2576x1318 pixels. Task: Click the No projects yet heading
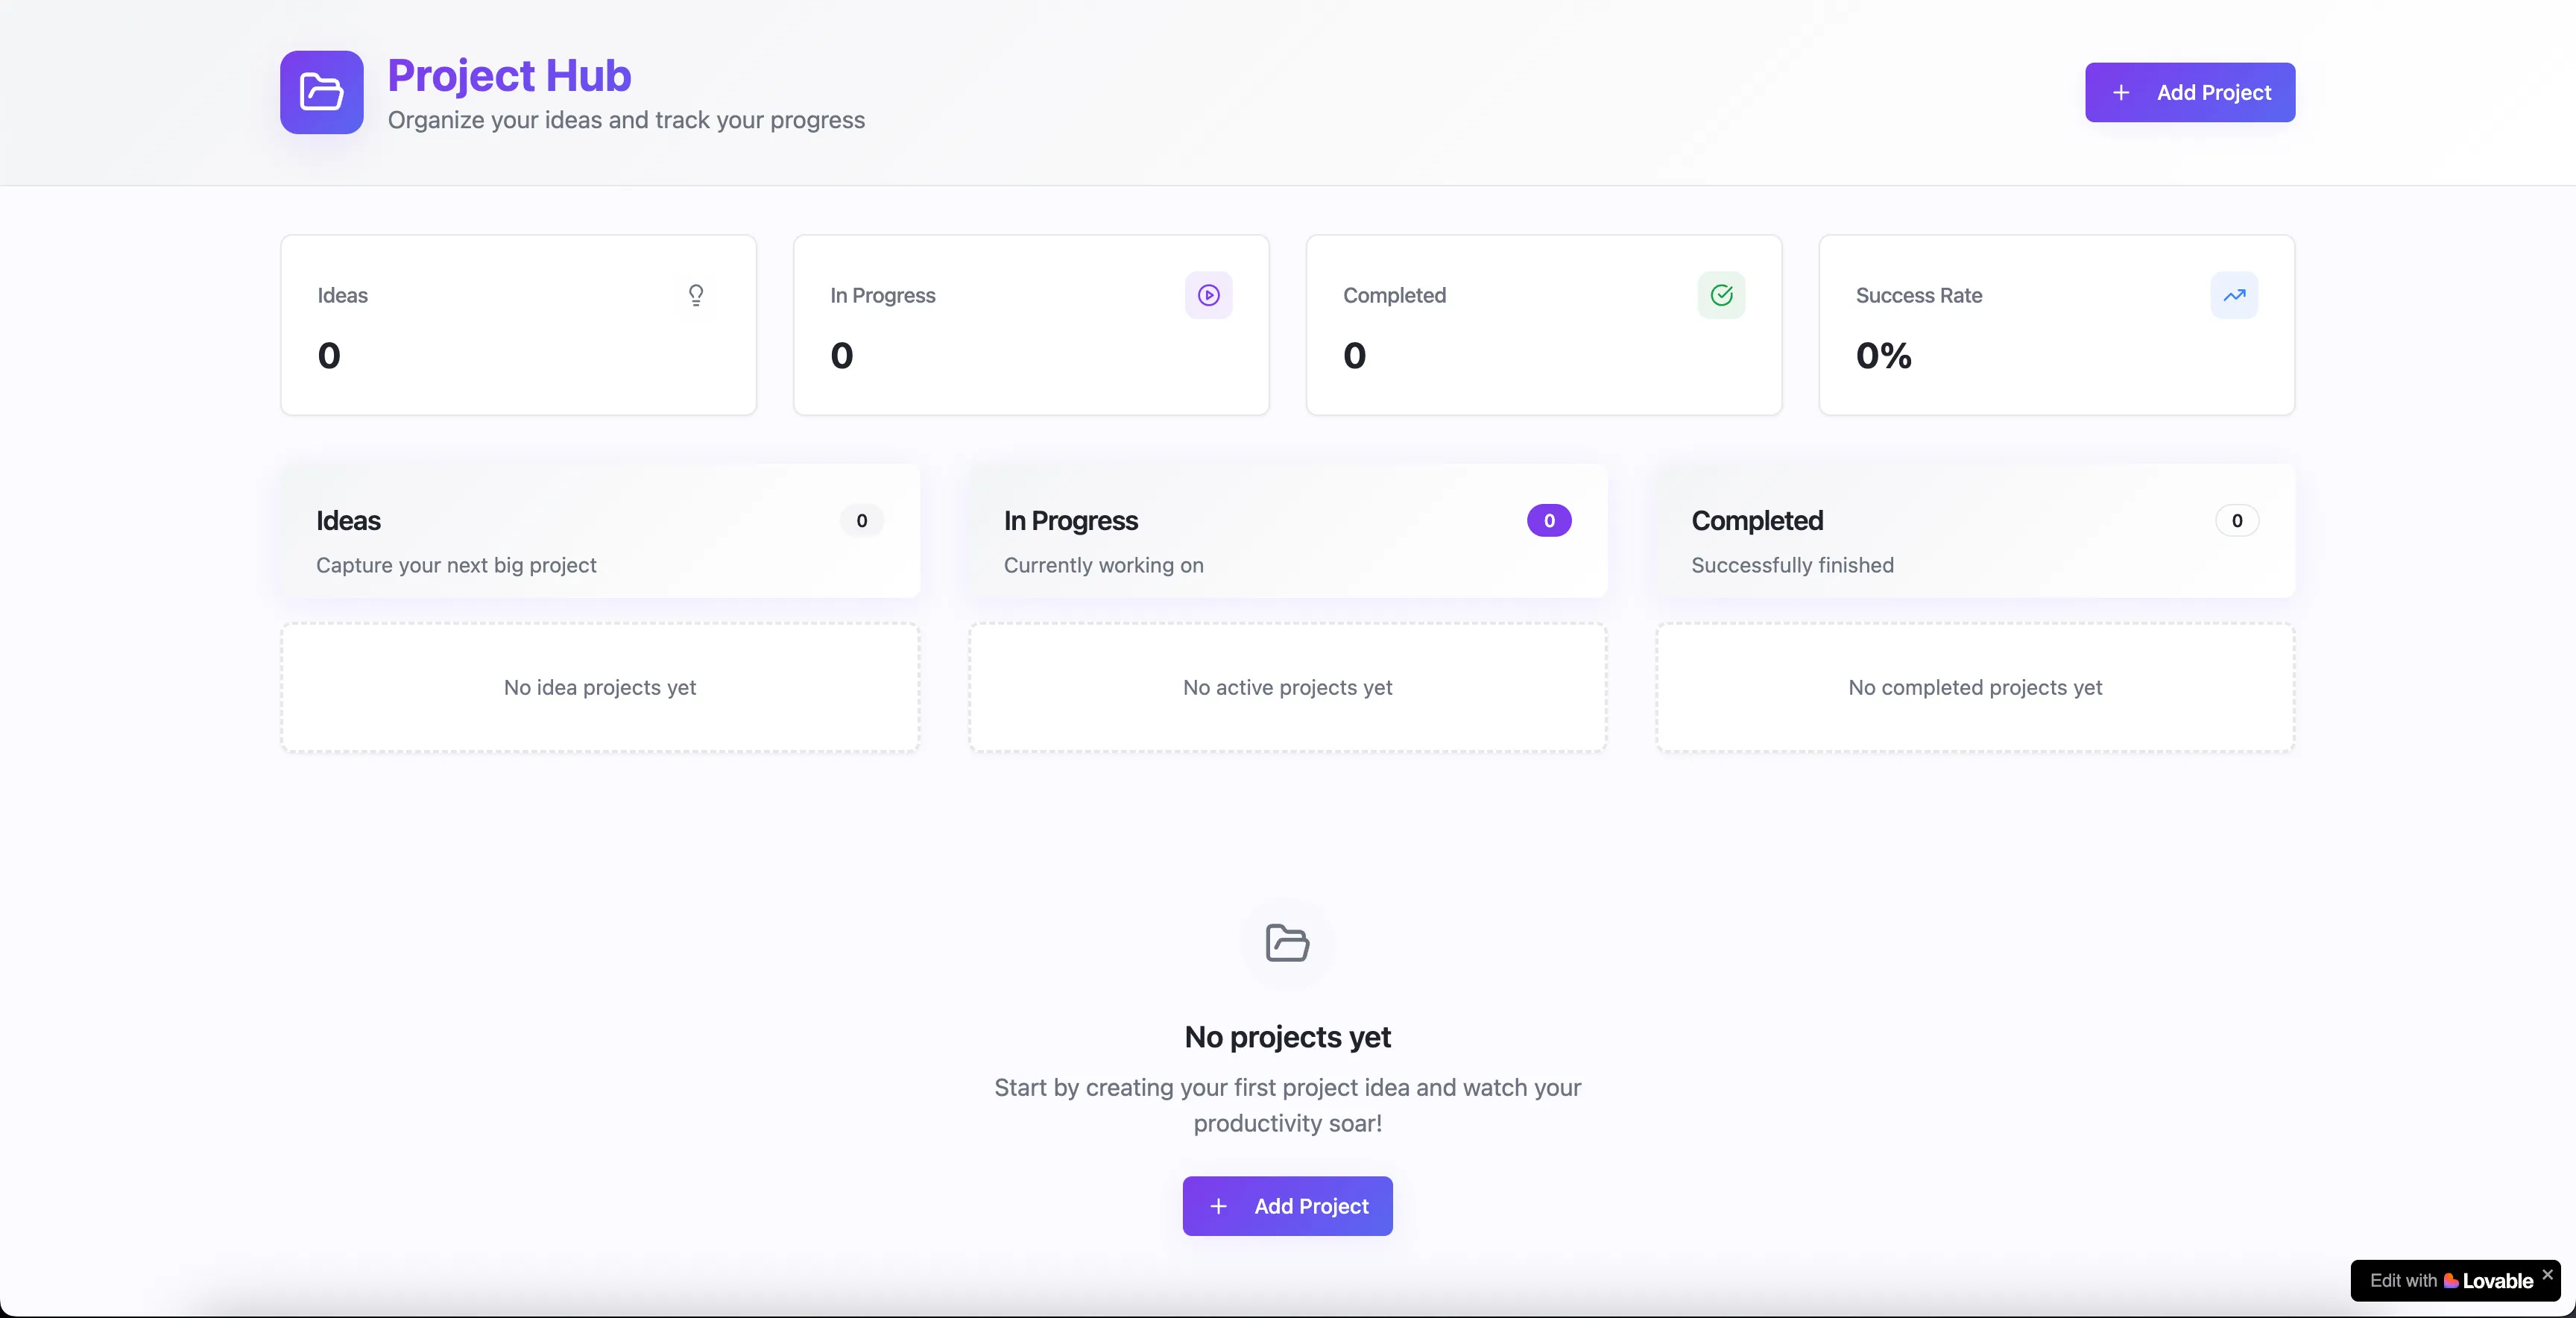click(1287, 1038)
